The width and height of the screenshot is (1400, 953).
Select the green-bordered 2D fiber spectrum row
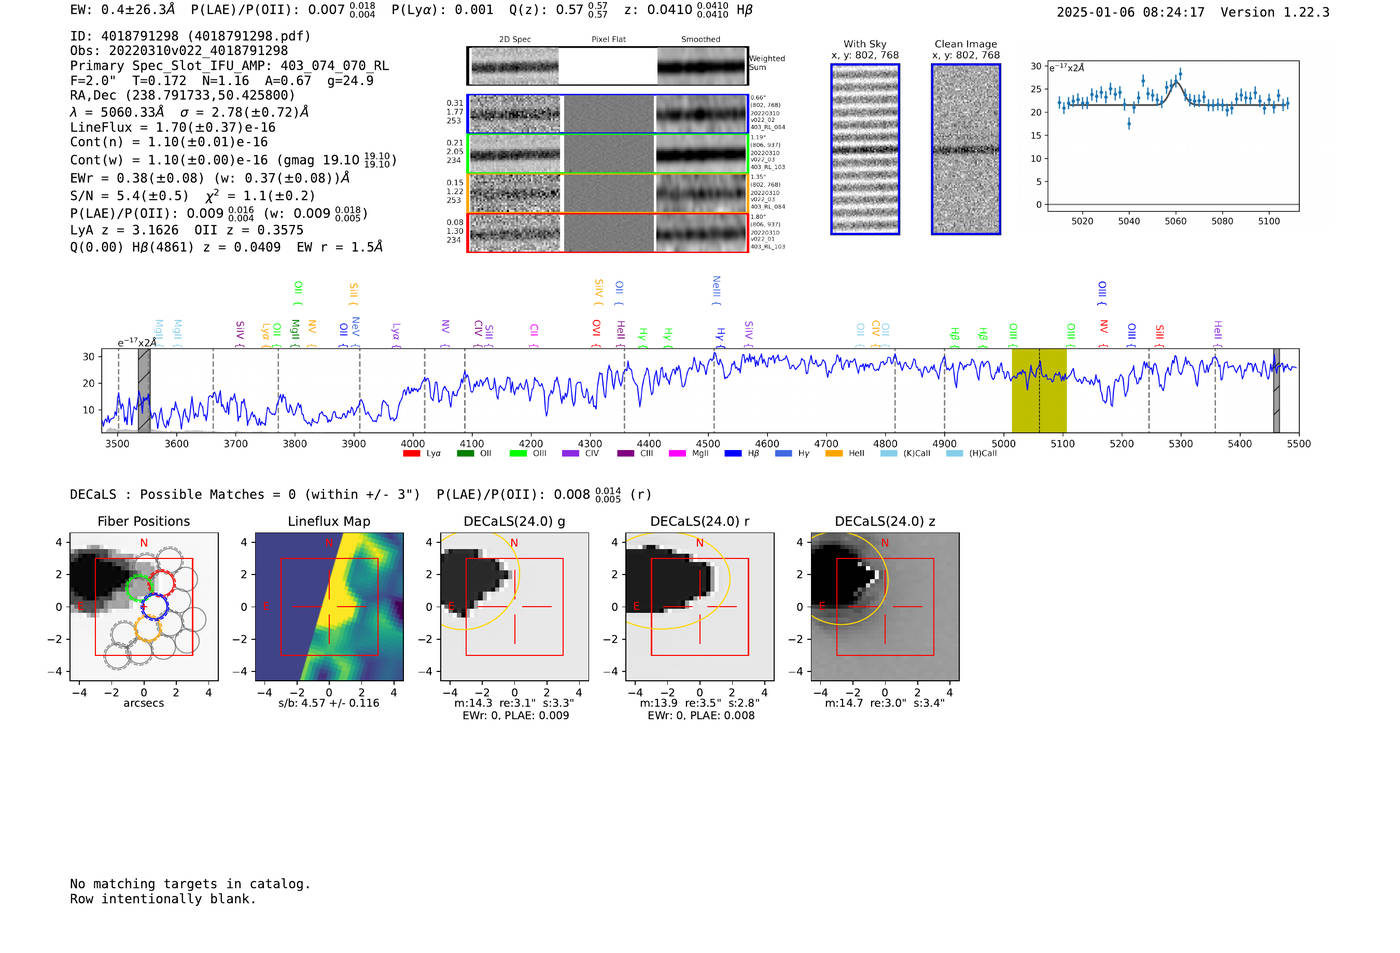pyautogui.click(x=607, y=154)
